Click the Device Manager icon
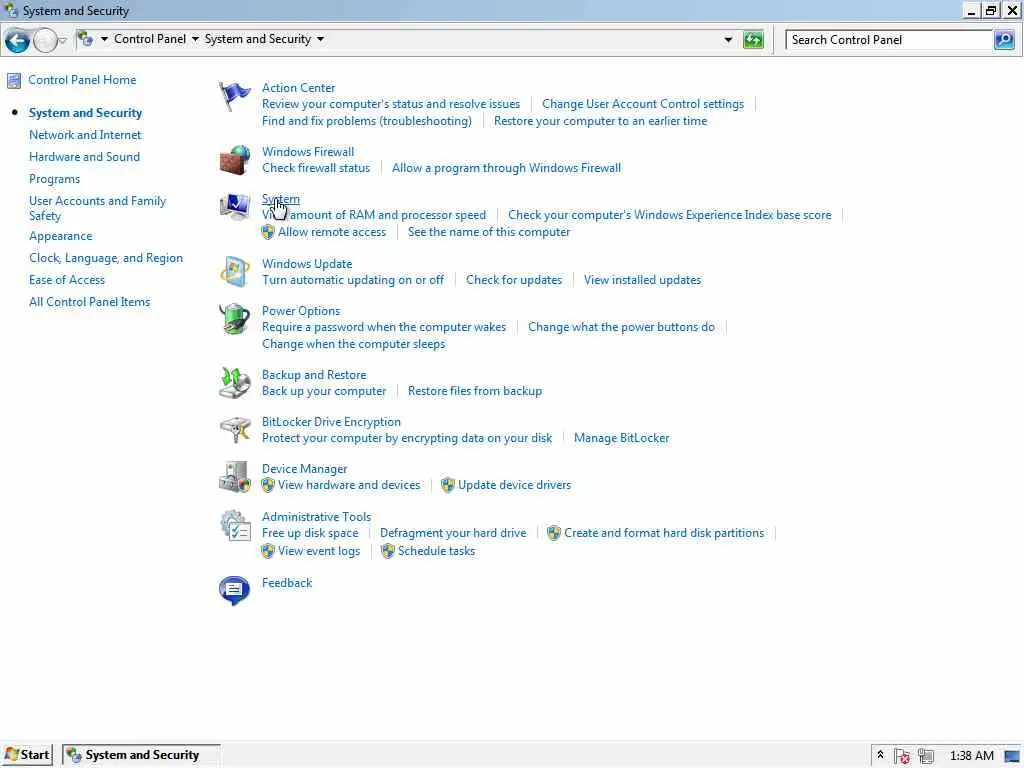 click(234, 477)
